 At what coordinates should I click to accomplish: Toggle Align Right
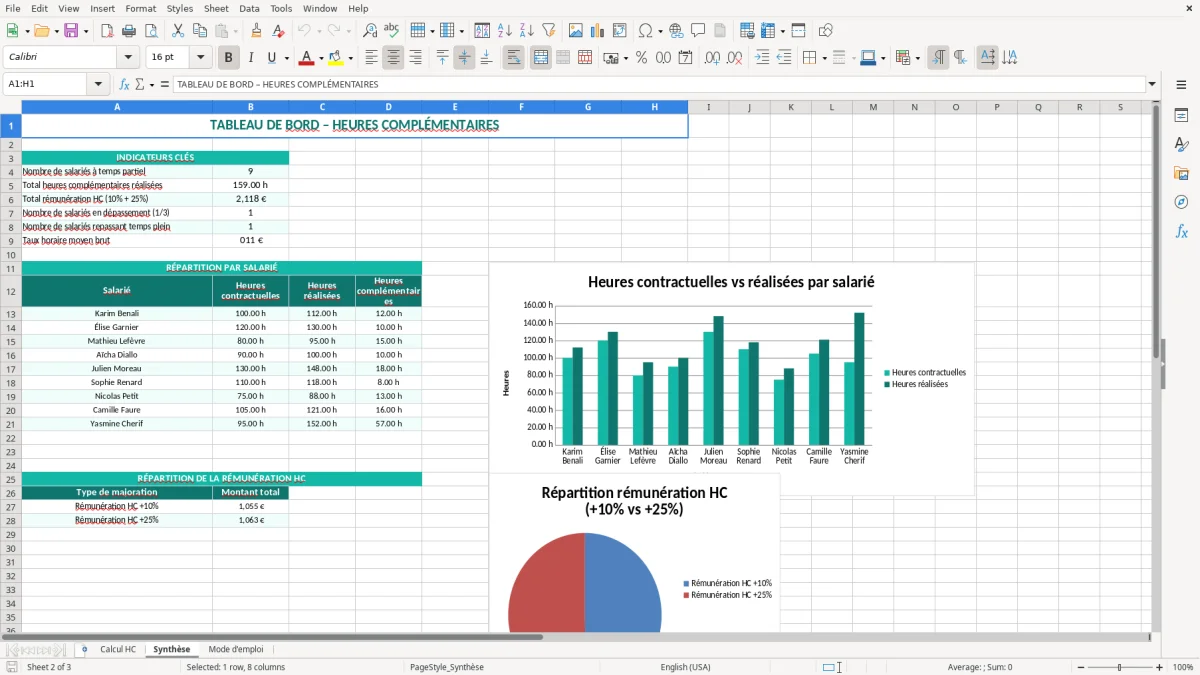pos(415,58)
